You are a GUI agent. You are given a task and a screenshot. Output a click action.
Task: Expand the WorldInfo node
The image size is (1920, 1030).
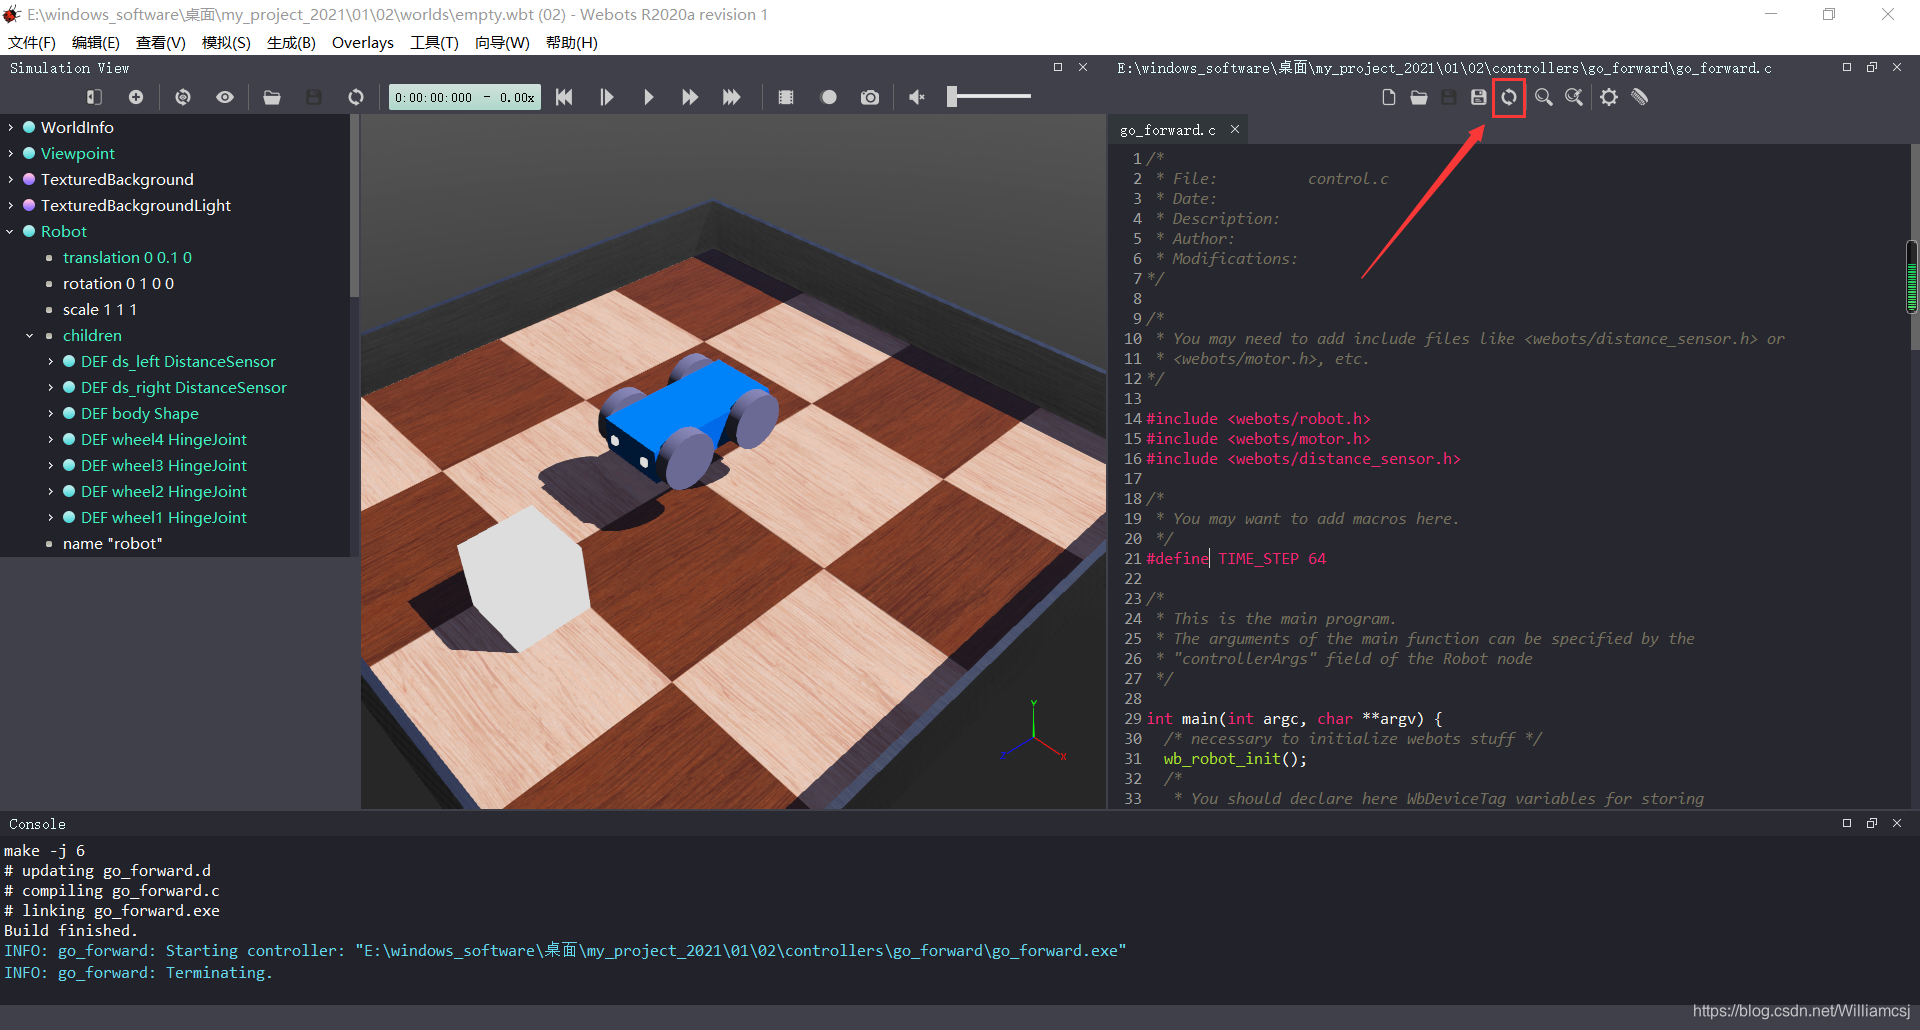(9, 127)
